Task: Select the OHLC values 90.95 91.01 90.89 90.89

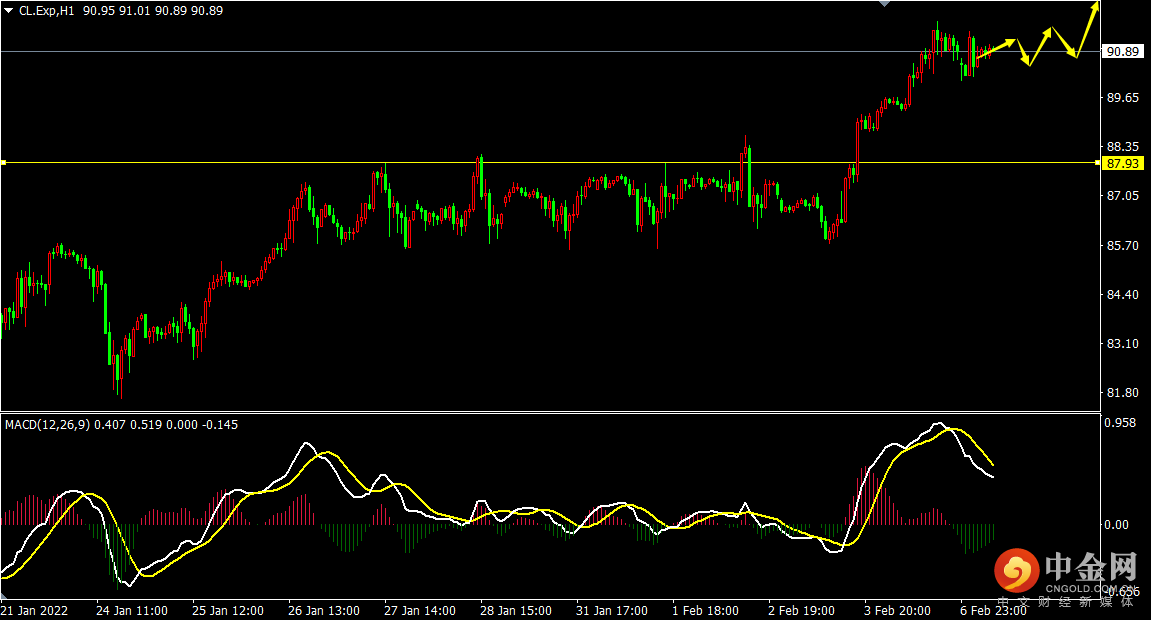Action: click(x=153, y=11)
